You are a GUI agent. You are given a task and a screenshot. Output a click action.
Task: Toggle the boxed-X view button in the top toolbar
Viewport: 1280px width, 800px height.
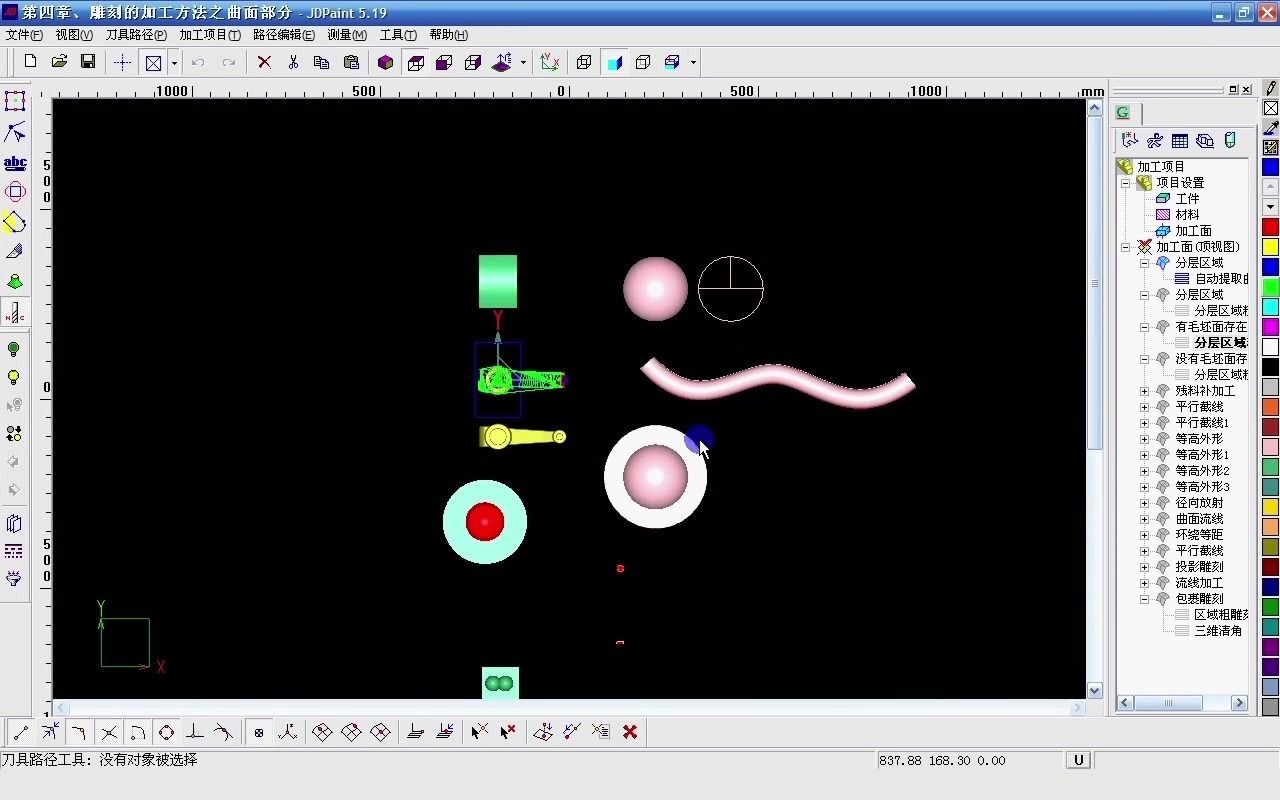coord(153,62)
